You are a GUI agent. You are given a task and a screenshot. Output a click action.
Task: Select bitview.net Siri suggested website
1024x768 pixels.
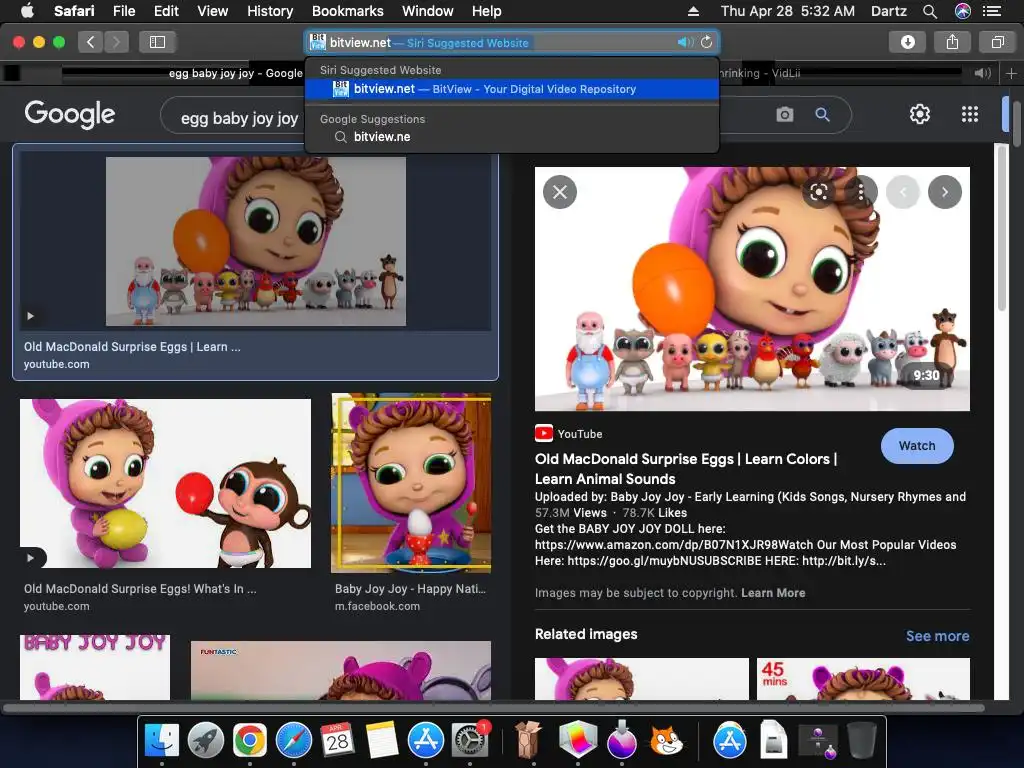pyautogui.click(x=512, y=89)
